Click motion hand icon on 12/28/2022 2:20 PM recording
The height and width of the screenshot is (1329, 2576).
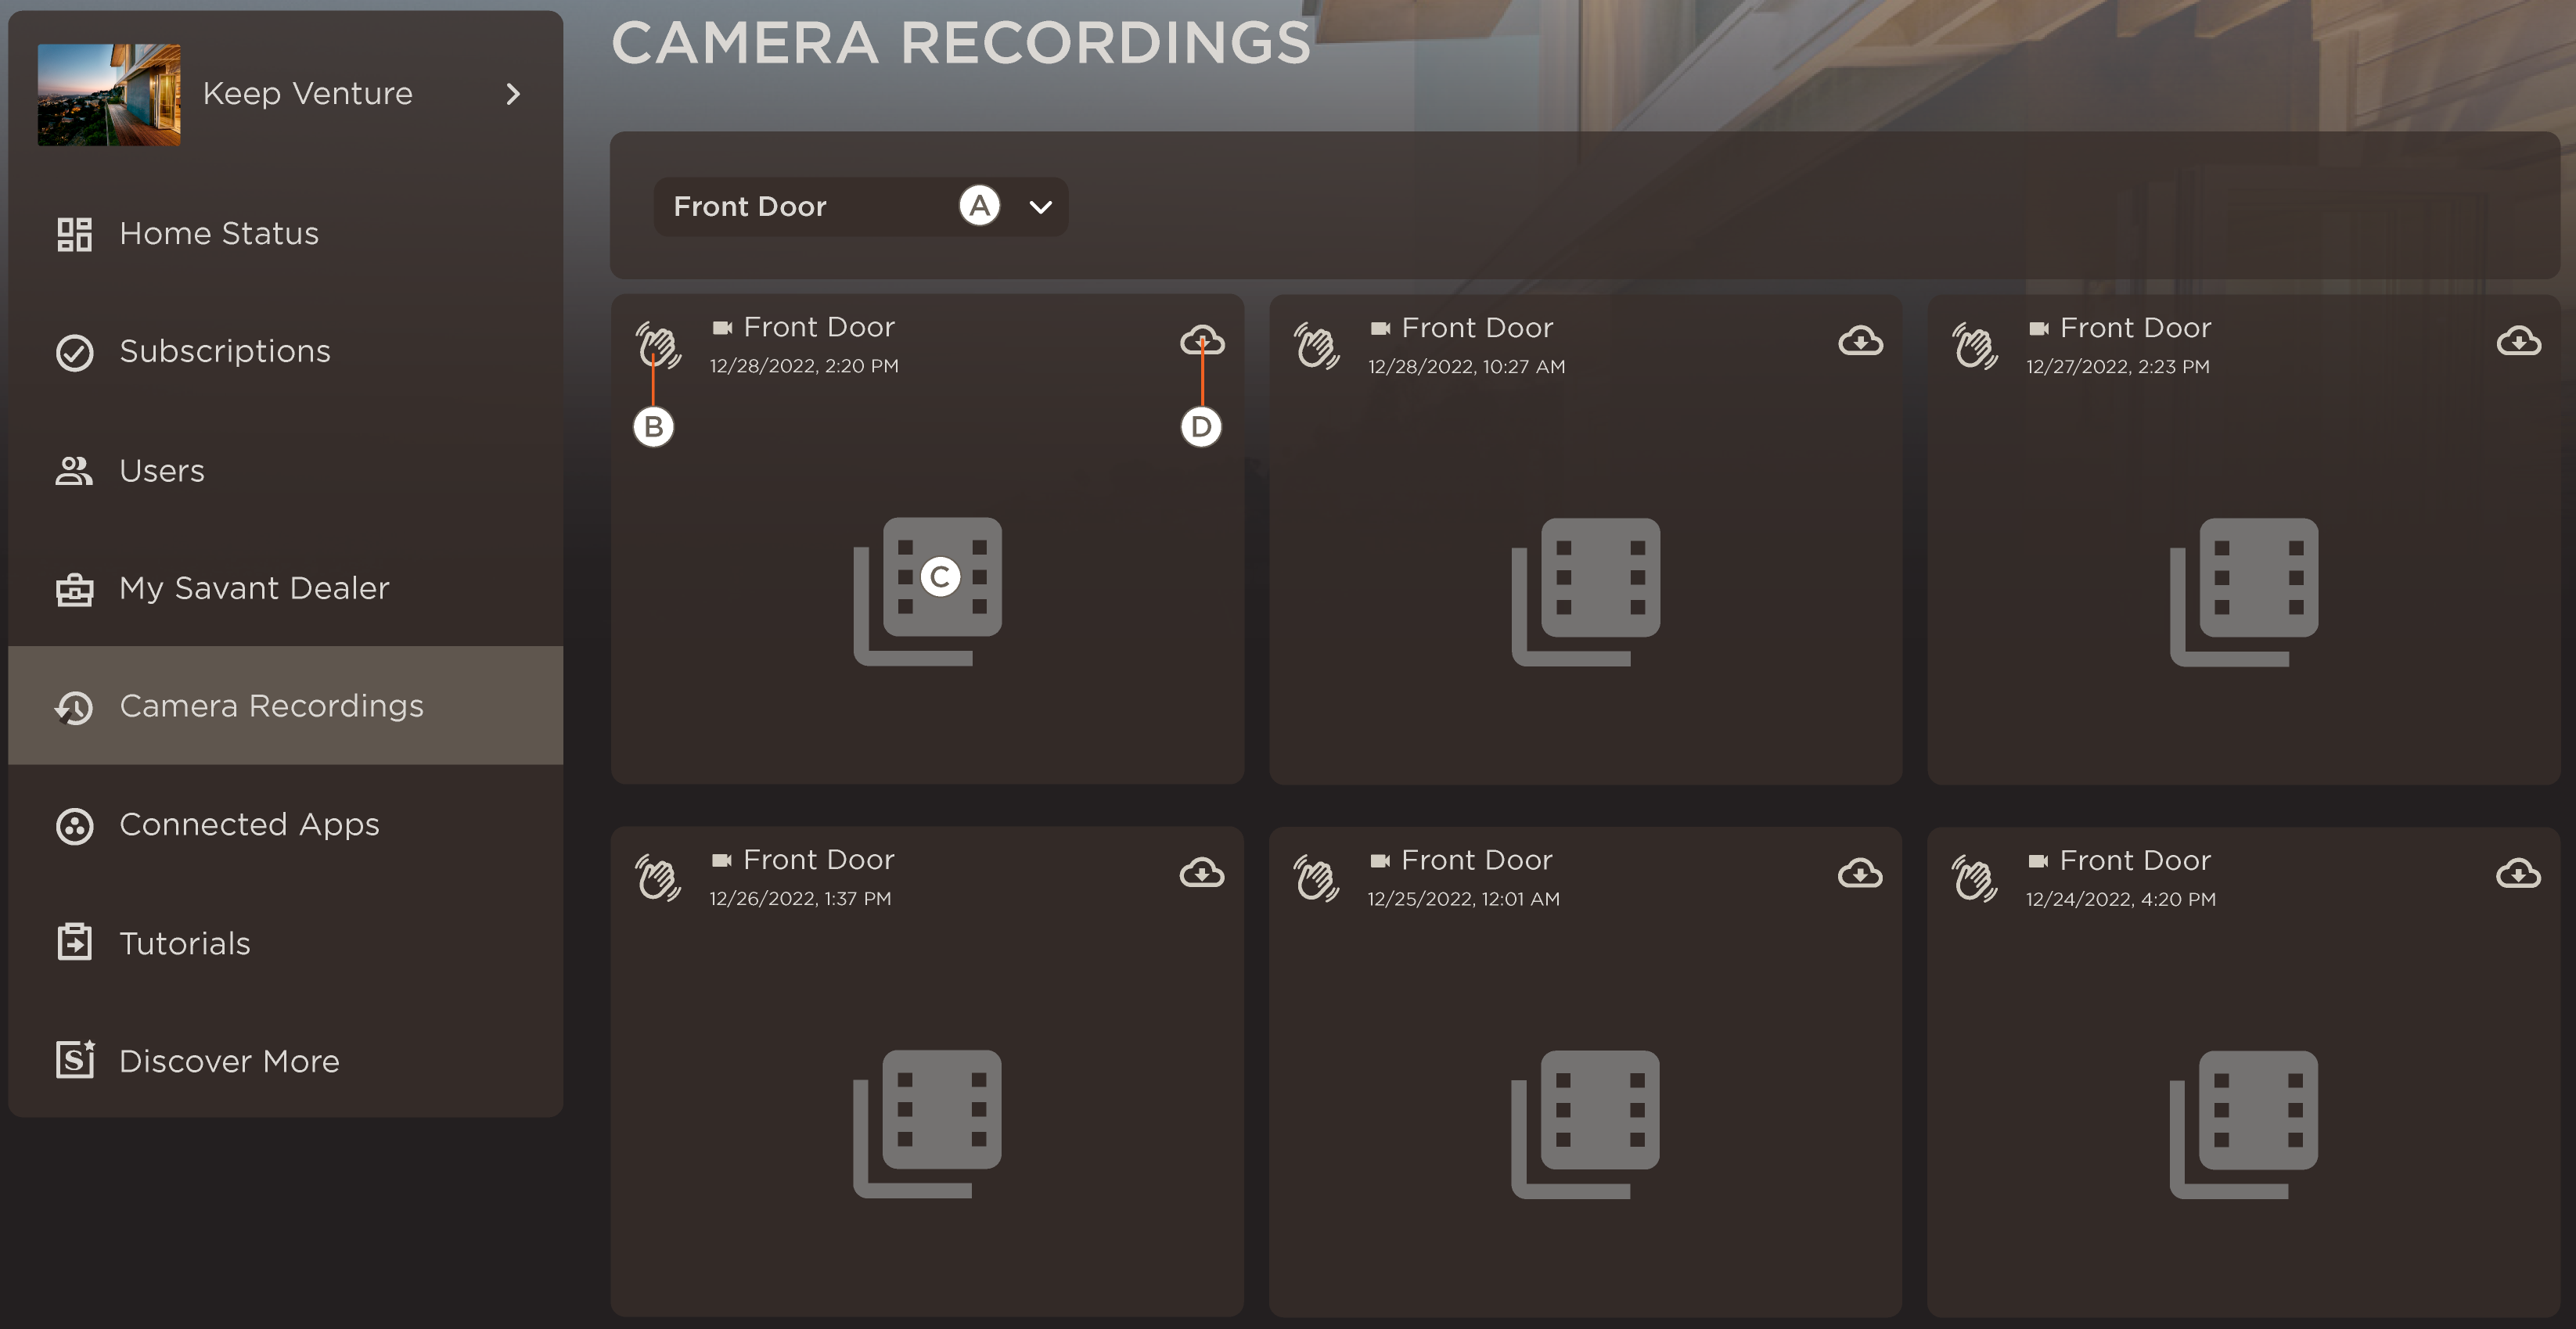click(658, 346)
